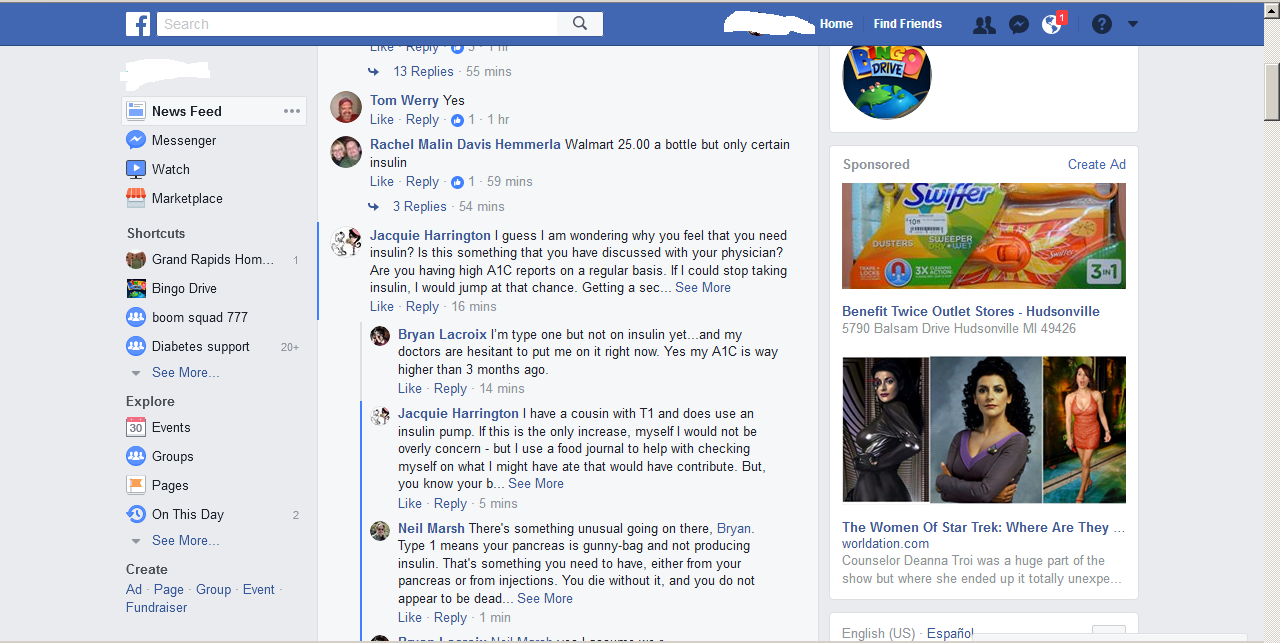The width and height of the screenshot is (1284, 643).
Task: Open Benefit Twice Outlet Stores - Hudsonville link
Action: tap(971, 311)
